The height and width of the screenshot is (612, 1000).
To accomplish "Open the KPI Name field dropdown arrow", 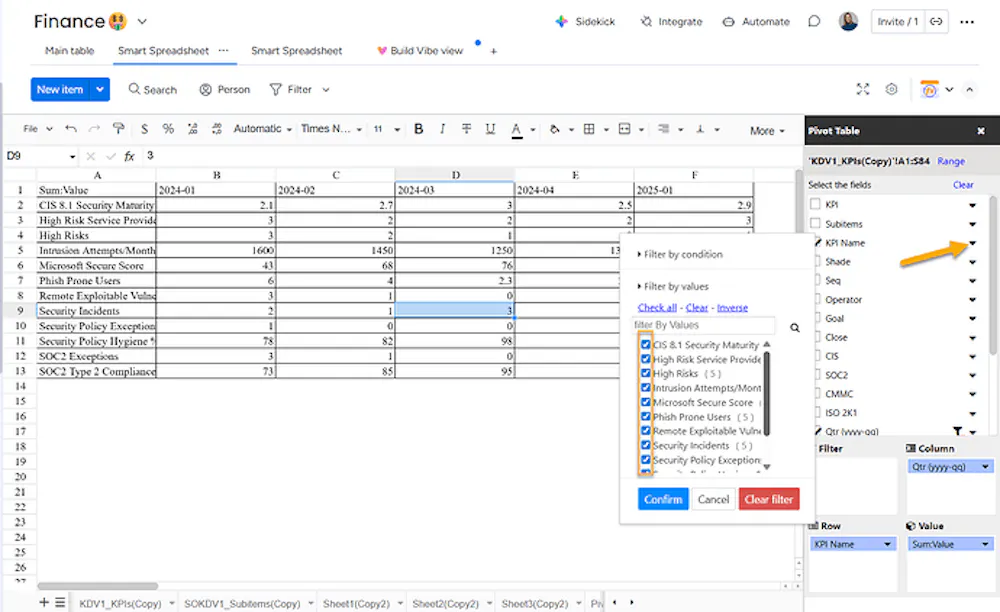I will [973, 243].
